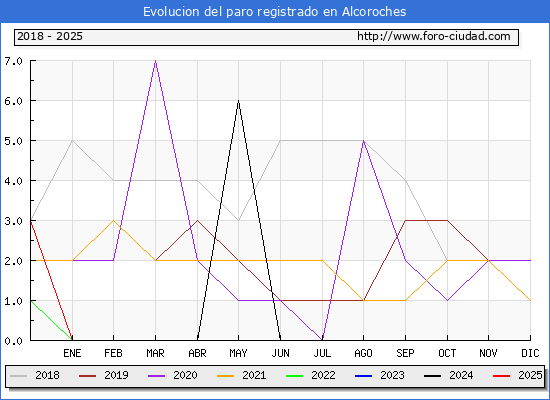550x400 pixels.
Task: Select the dark red 2019 legend line swatch
Action: (87, 376)
